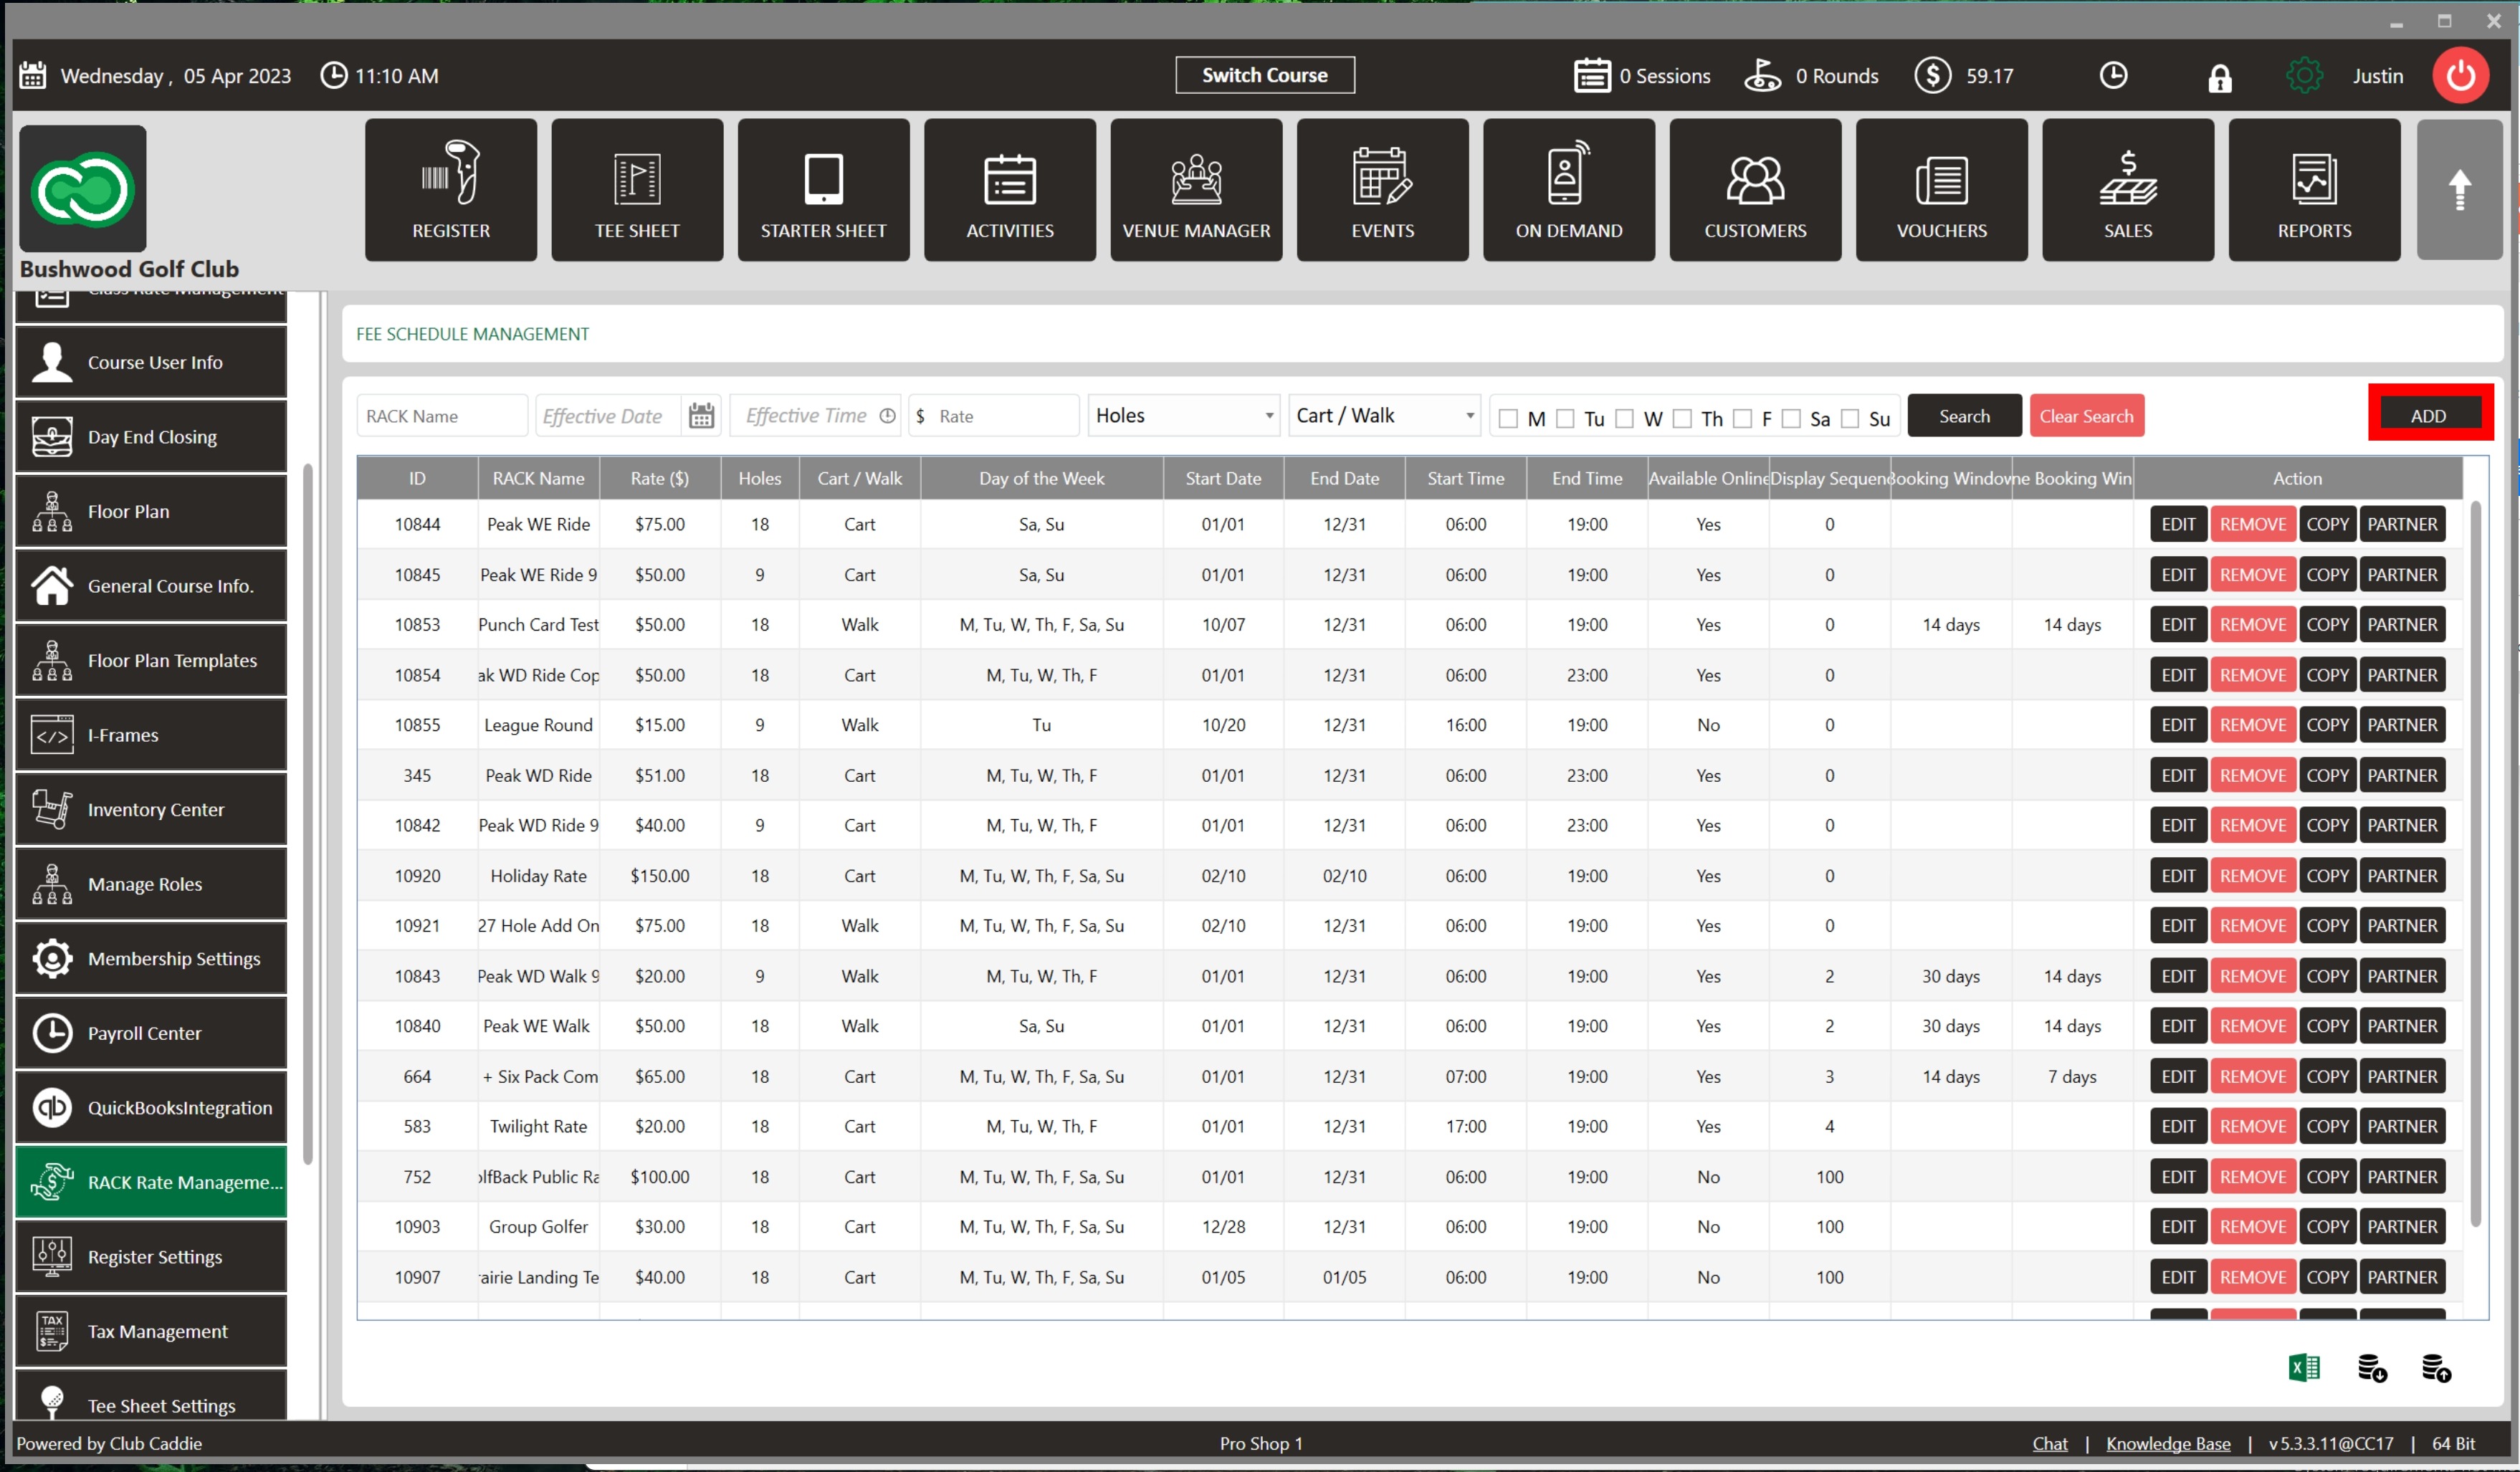Open the Knowledge Base link
Viewport: 2520px width, 1472px height.
point(2167,1443)
